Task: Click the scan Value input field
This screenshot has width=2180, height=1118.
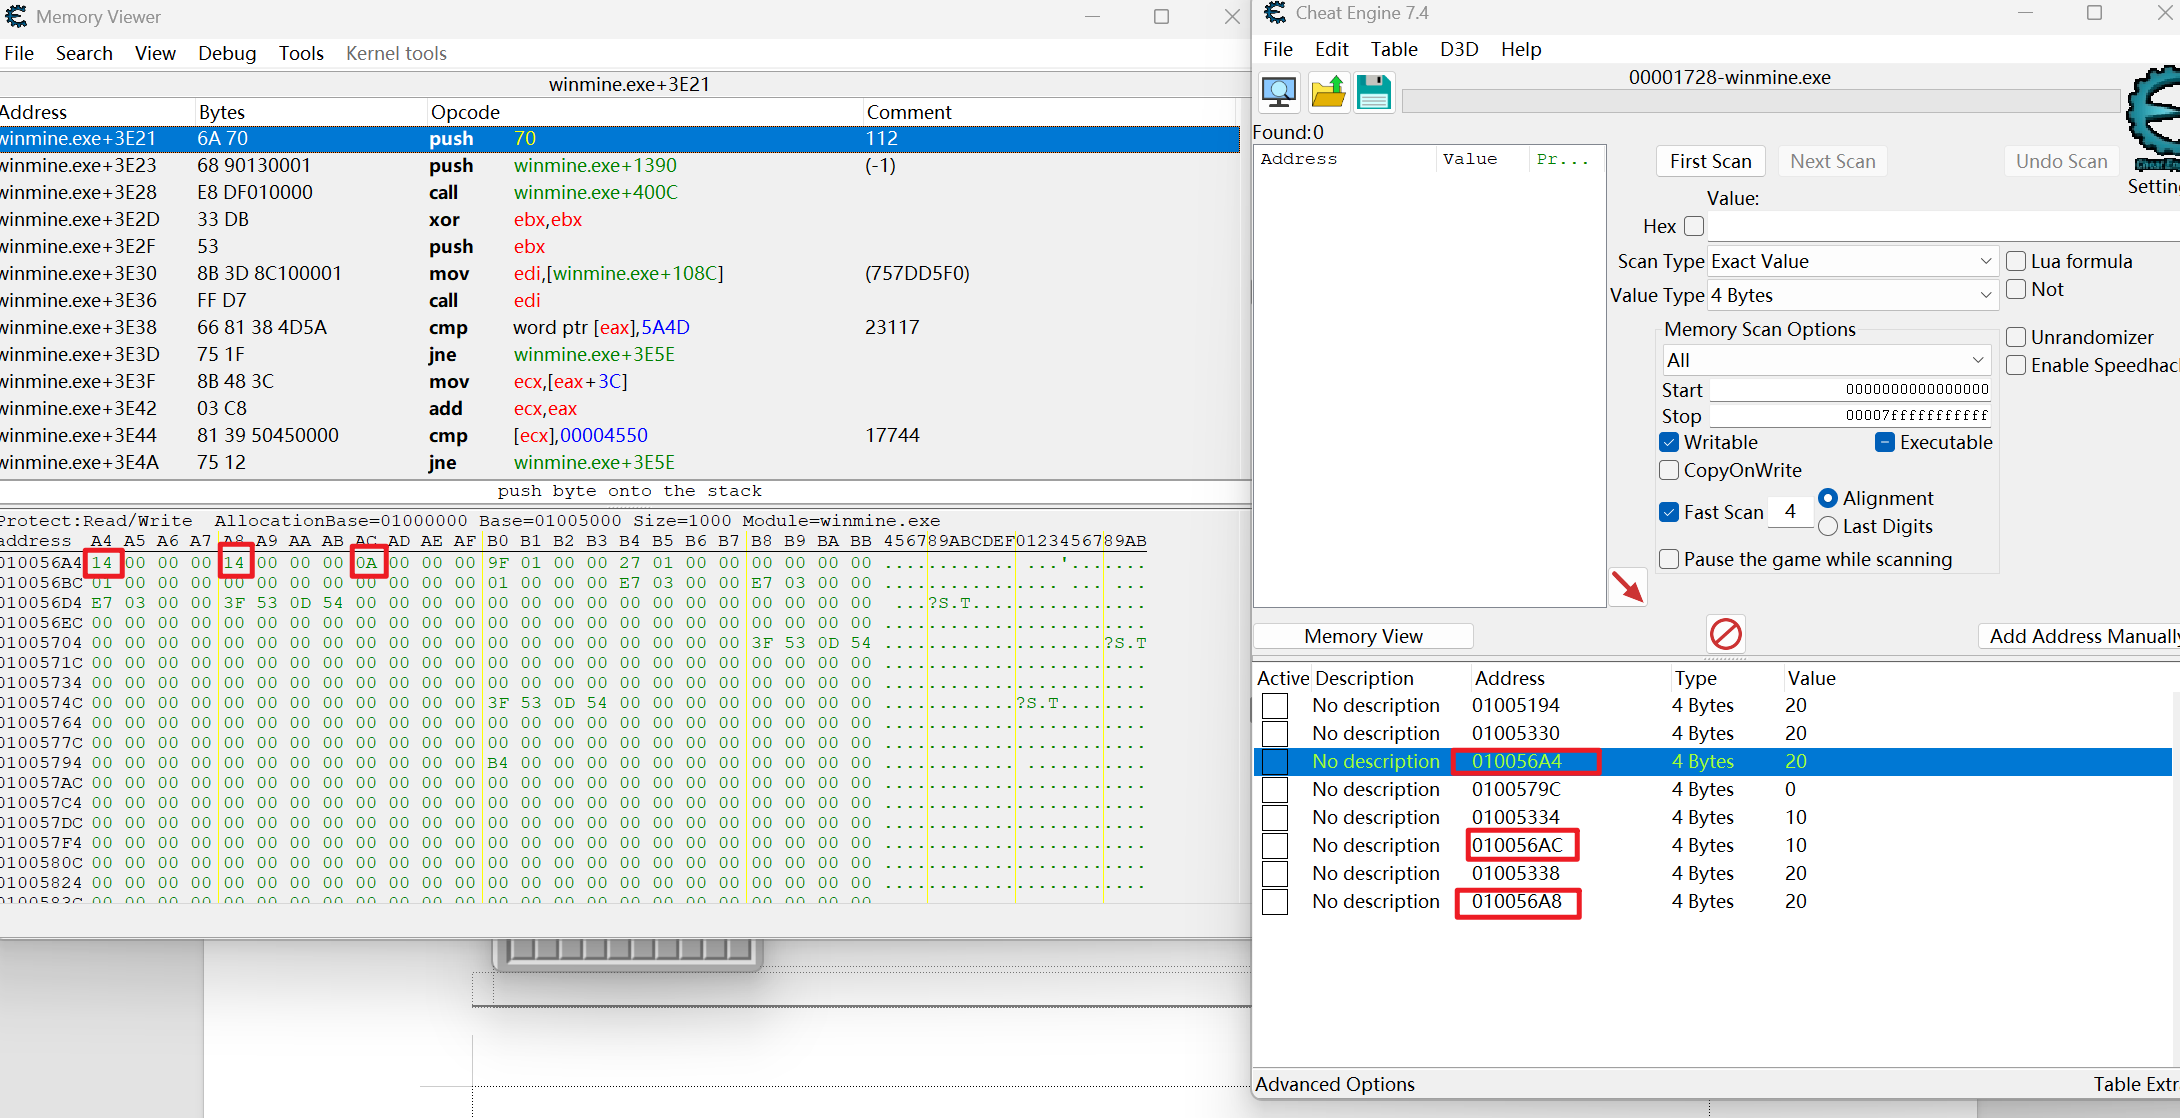Action: point(1943,226)
